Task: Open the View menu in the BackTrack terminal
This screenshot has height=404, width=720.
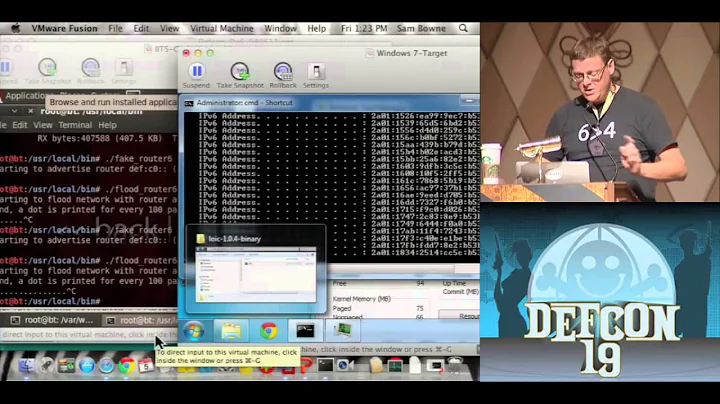Action: coord(43,125)
